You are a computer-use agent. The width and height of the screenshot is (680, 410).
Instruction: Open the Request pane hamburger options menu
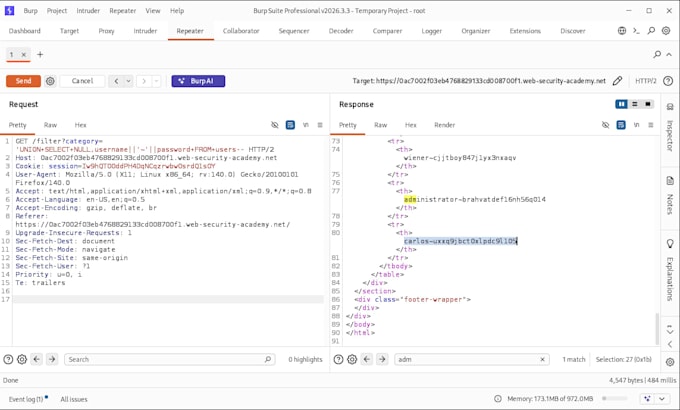coord(320,125)
